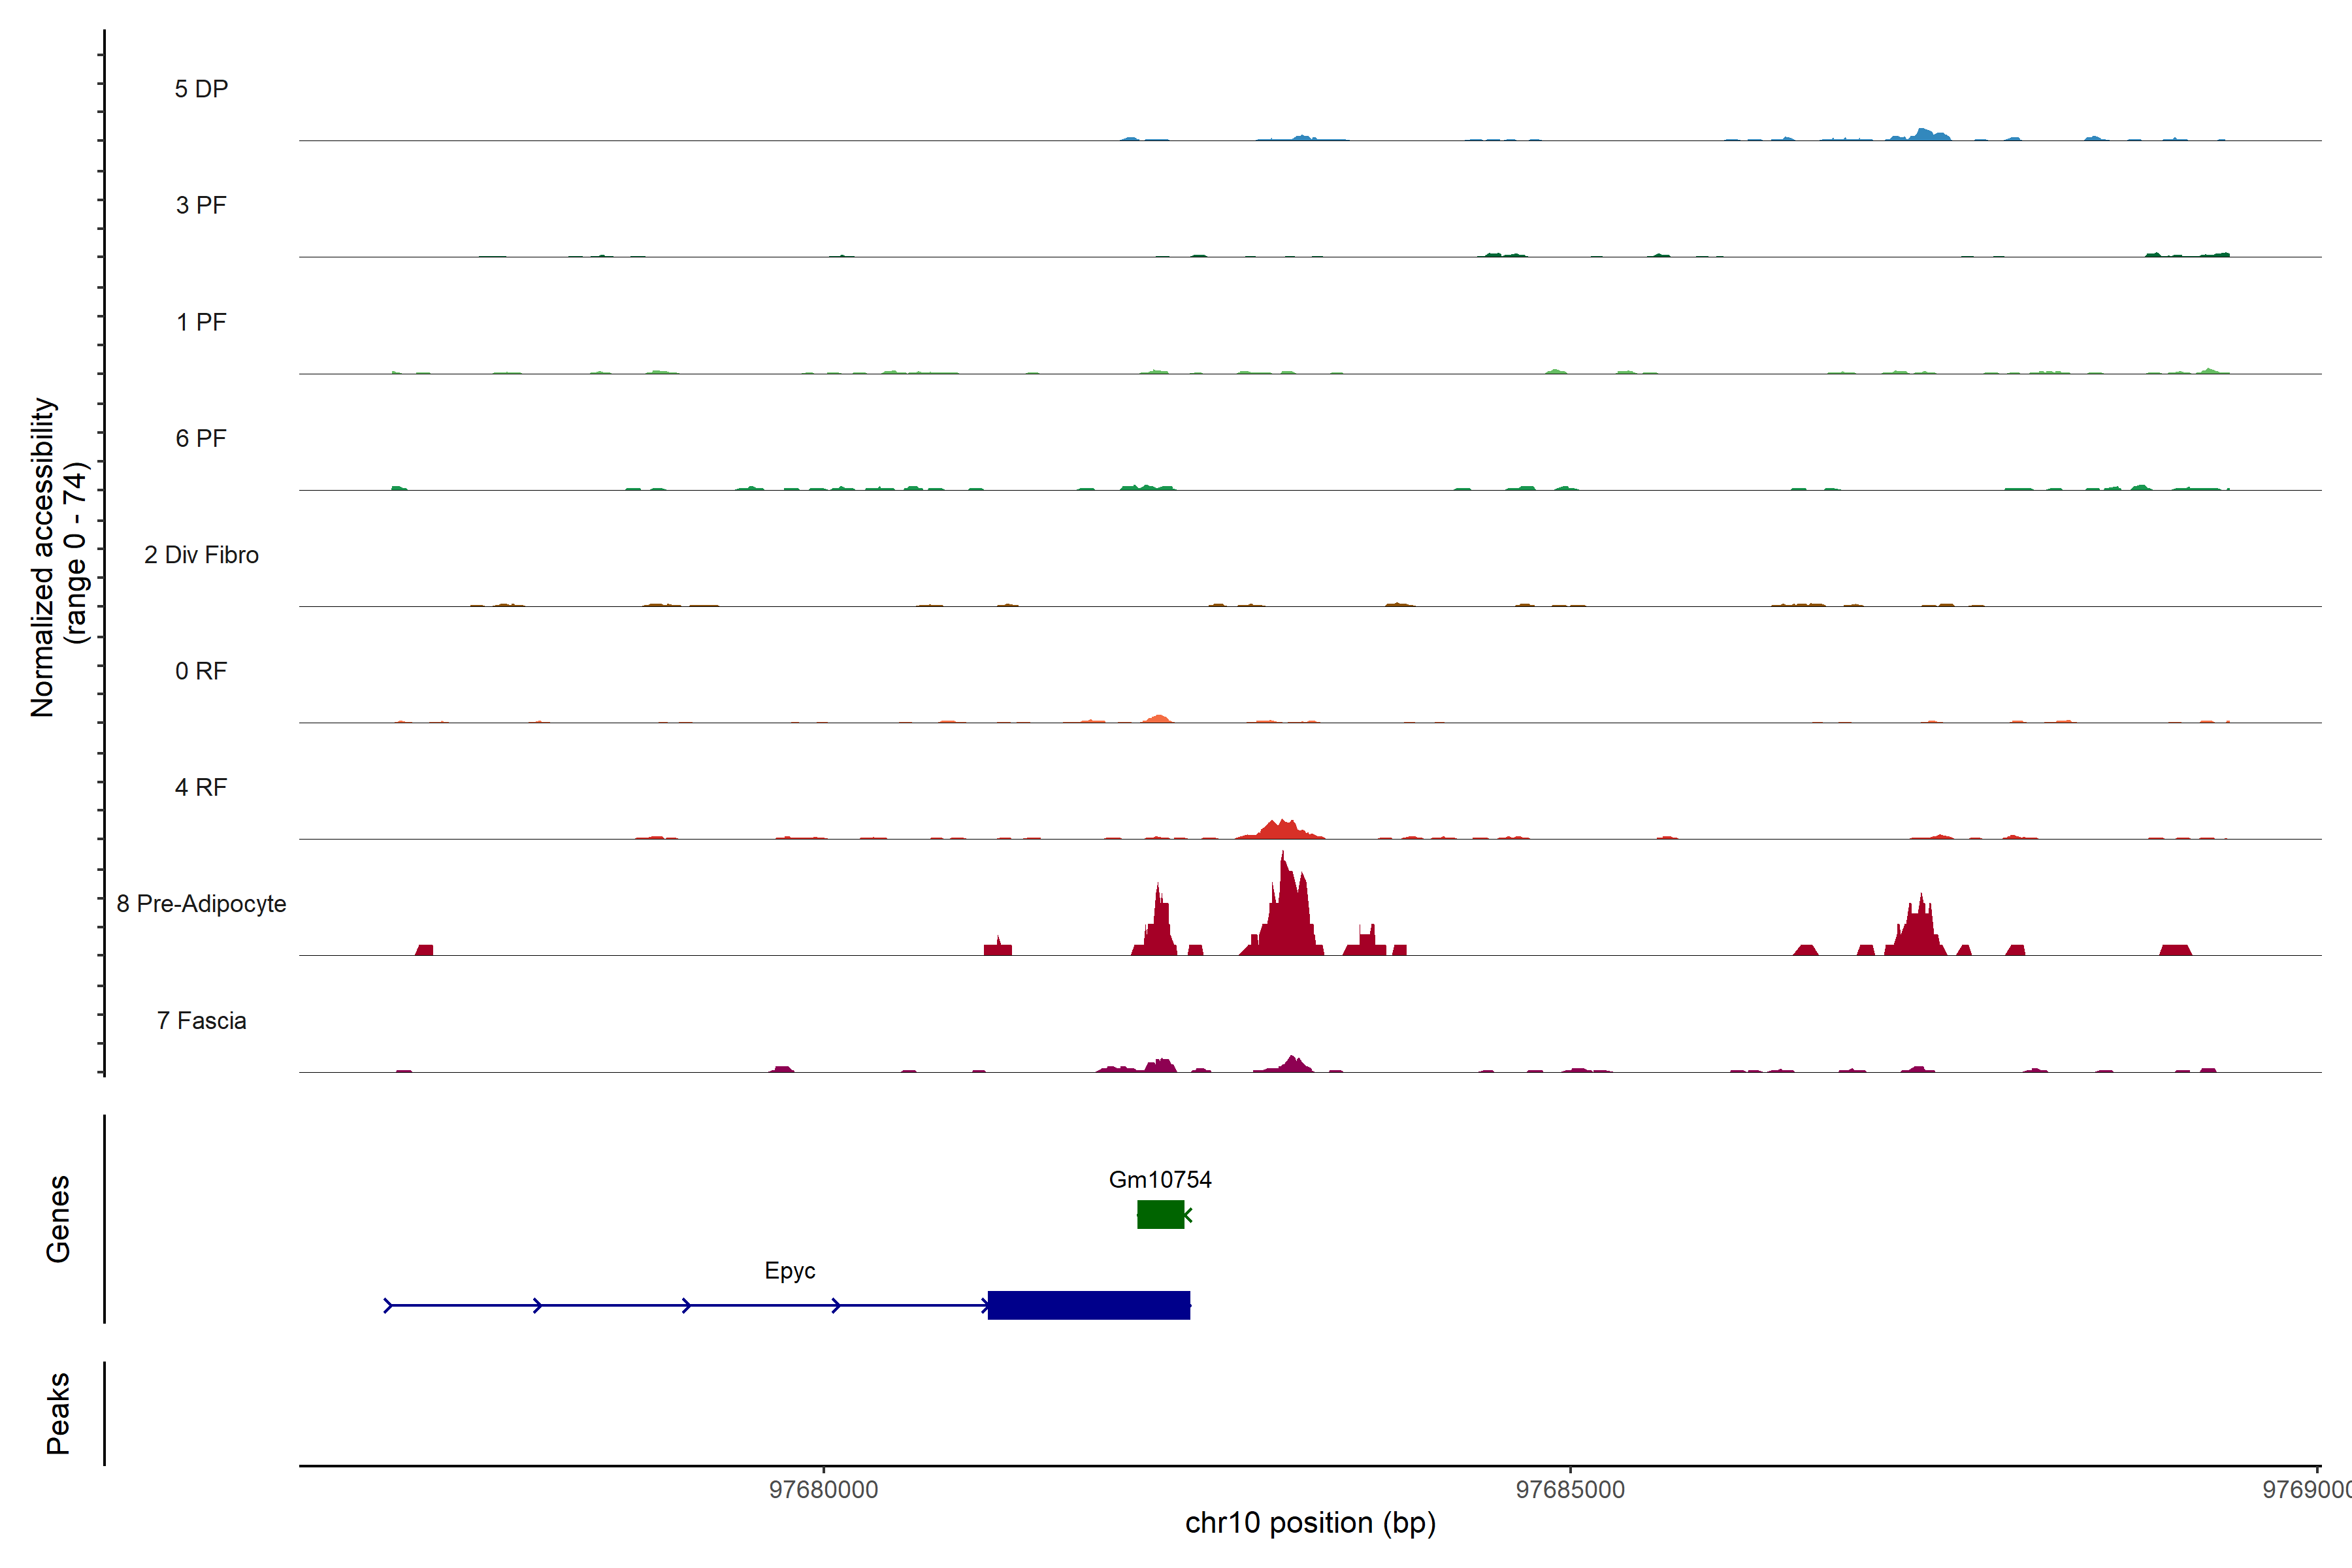Viewport: 2352px width, 1568px height.
Task: Select the 2 Div Fibro track label
Action: point(201,555)
